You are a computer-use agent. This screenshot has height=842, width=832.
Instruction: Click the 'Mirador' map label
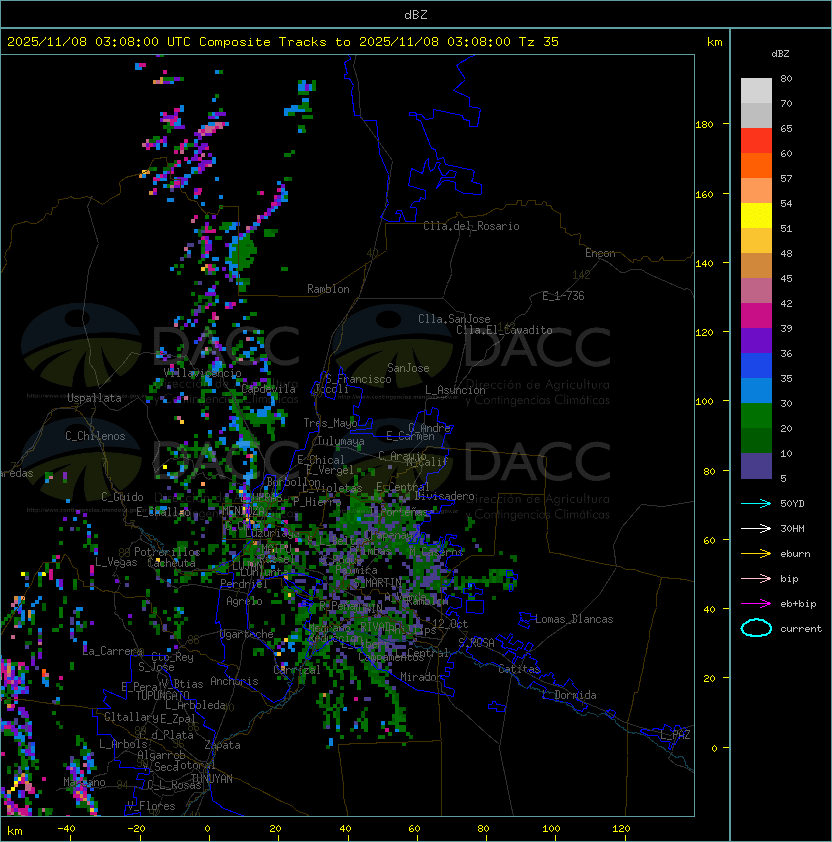pyautogui.click(x=422, y=677)
